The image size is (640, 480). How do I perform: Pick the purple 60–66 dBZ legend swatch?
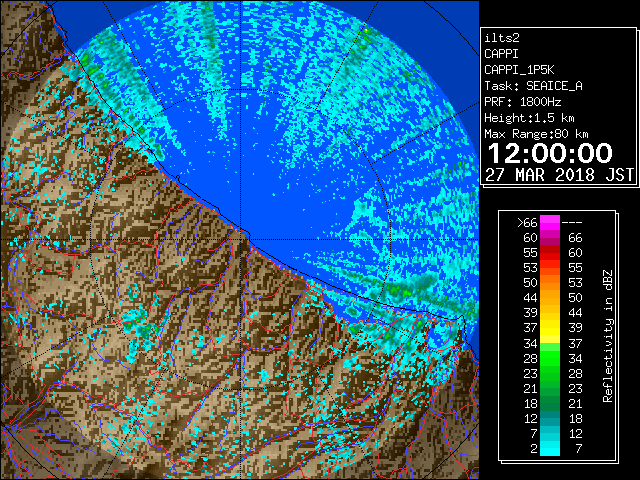coord(550,238)
